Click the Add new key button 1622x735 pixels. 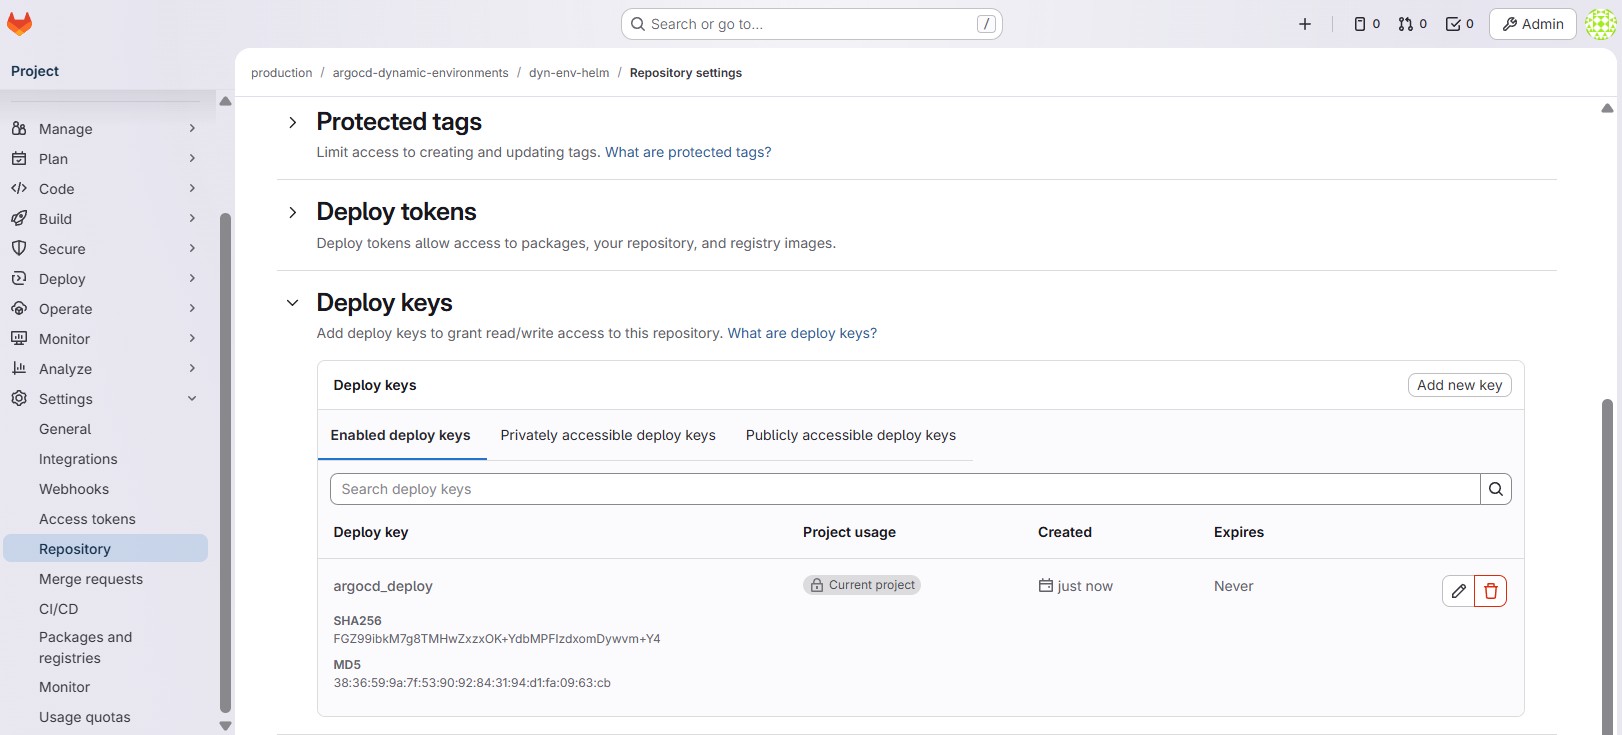pyautogui.click(x=1459, y=385)
